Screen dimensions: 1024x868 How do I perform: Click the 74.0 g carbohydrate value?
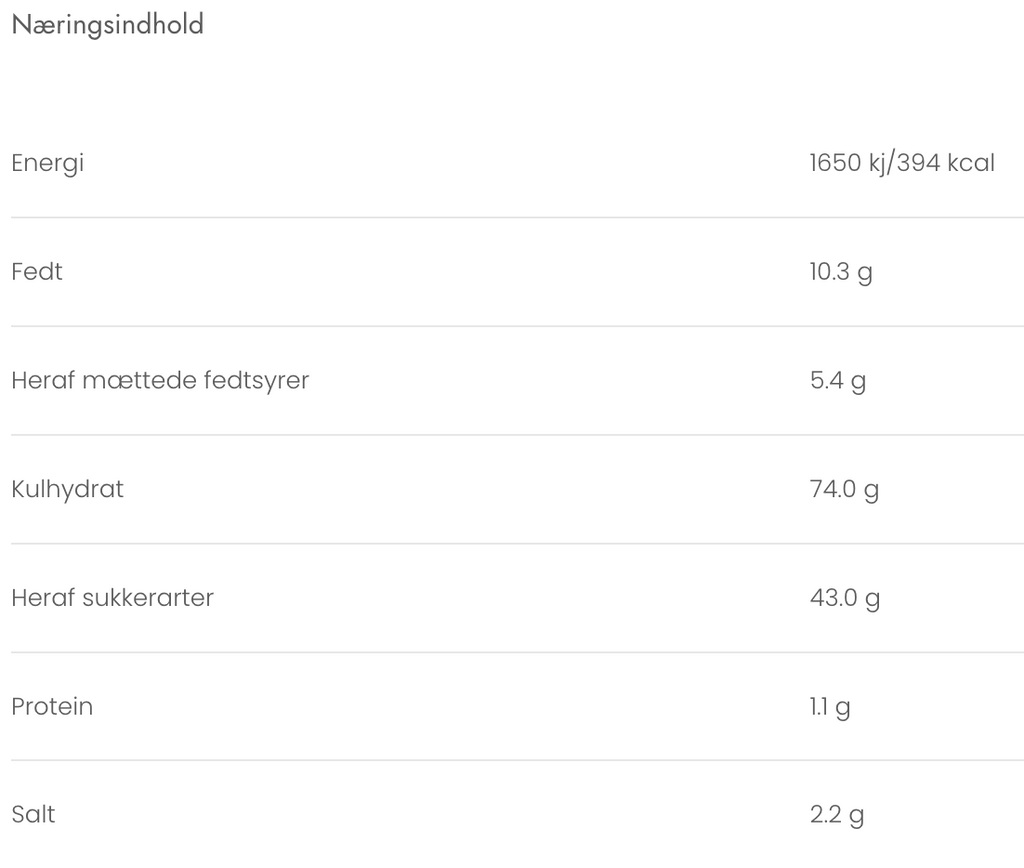(844, 490)
